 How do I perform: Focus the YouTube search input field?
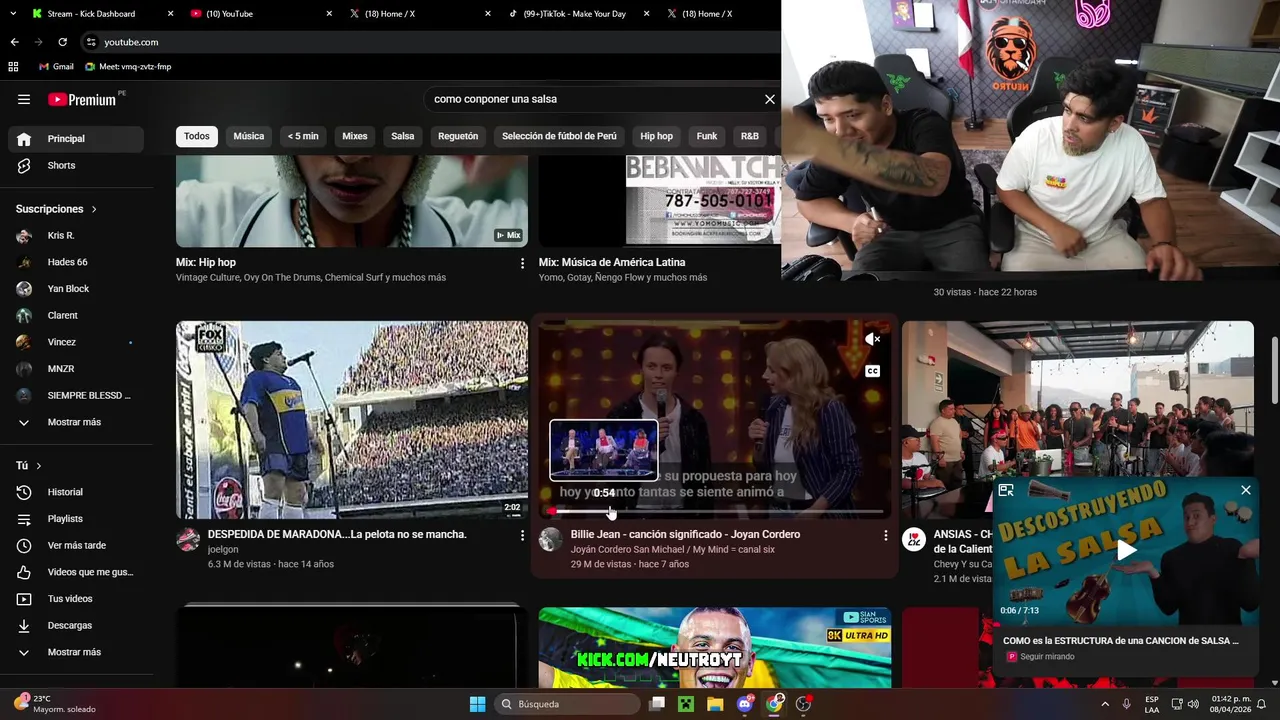point(590,99)
